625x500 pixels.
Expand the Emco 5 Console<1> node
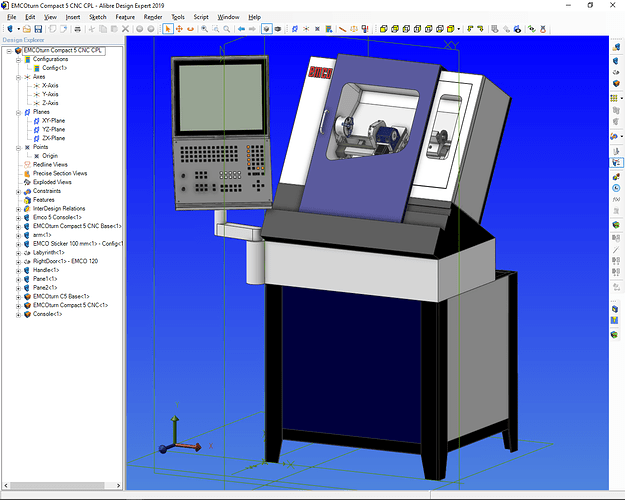(x=18, y=218)
